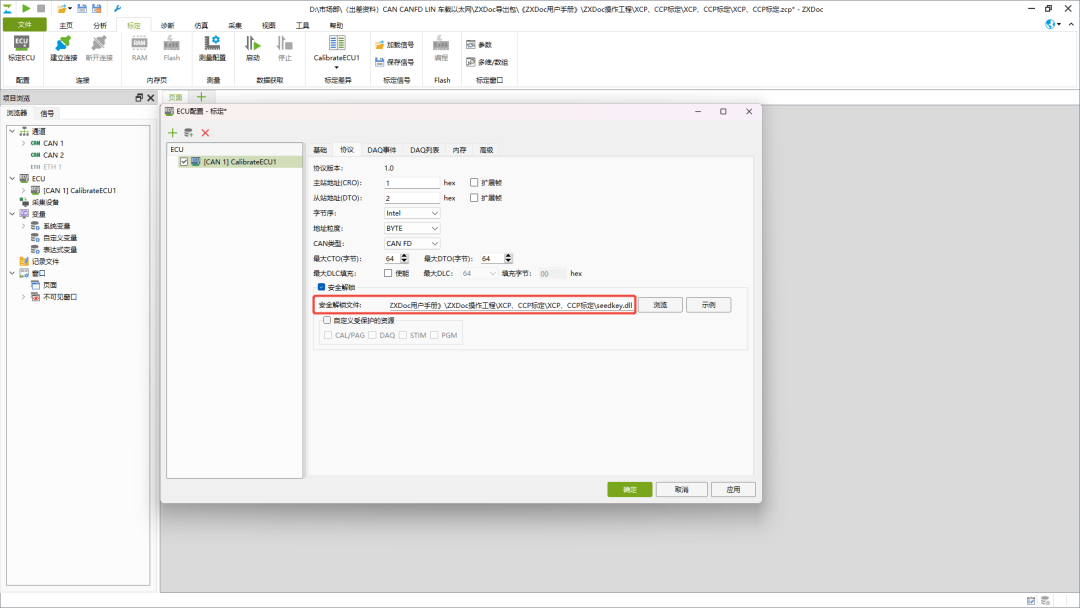Screen dimensions: 1080x608
Task: Switch to 高级 tab in dialog
Action: [486, 150]
